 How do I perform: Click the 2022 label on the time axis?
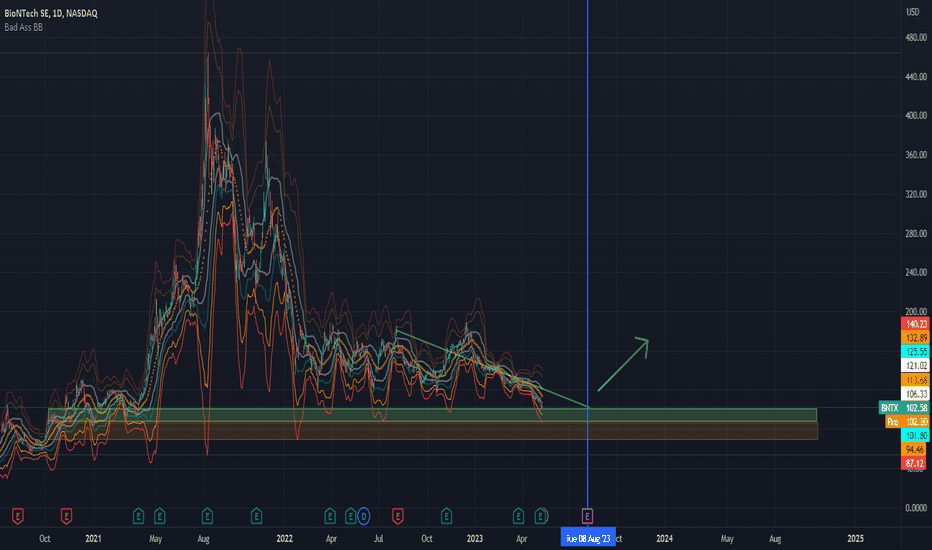coord(285,539)
